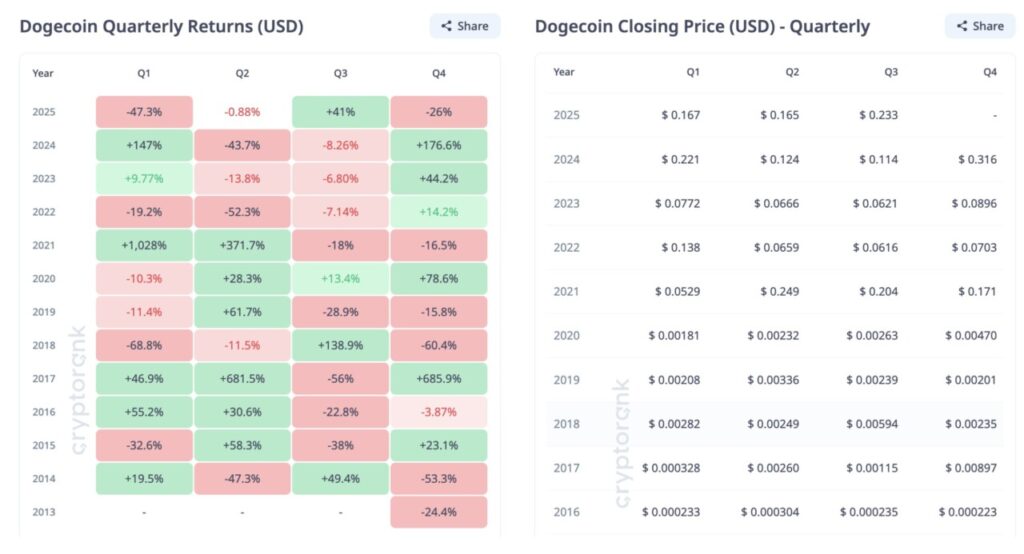Click the 2024 Q4 +176.6% return cell
1024x554 pixels.
point(438,145)
